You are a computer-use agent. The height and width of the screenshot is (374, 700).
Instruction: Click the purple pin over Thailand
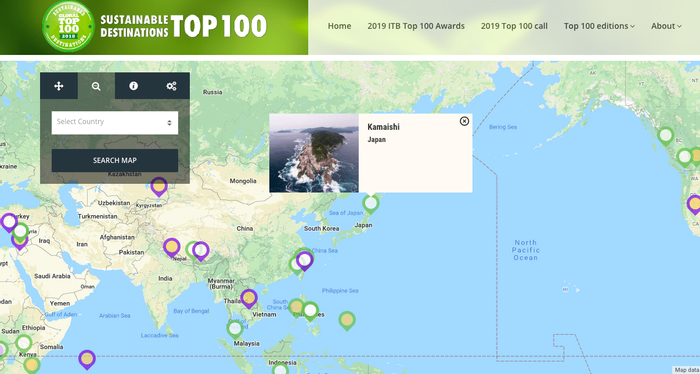click(249, 298)
